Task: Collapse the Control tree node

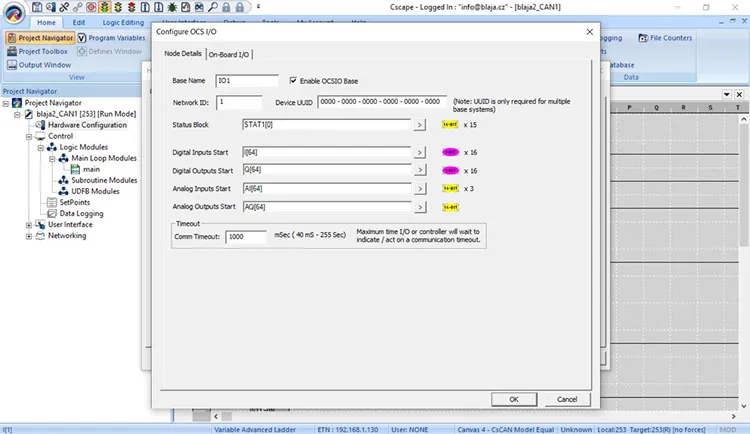Action: tap(28, 136)
